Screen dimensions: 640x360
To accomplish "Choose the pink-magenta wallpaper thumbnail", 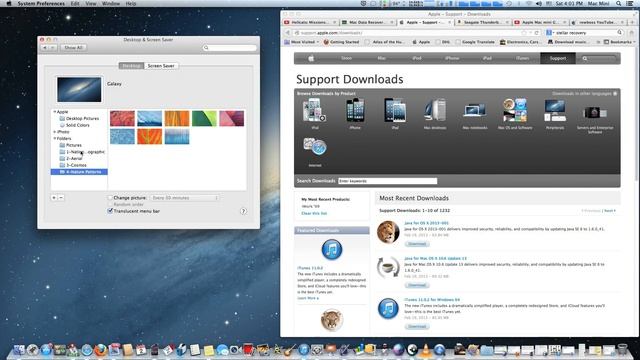I will click(231, 118).
